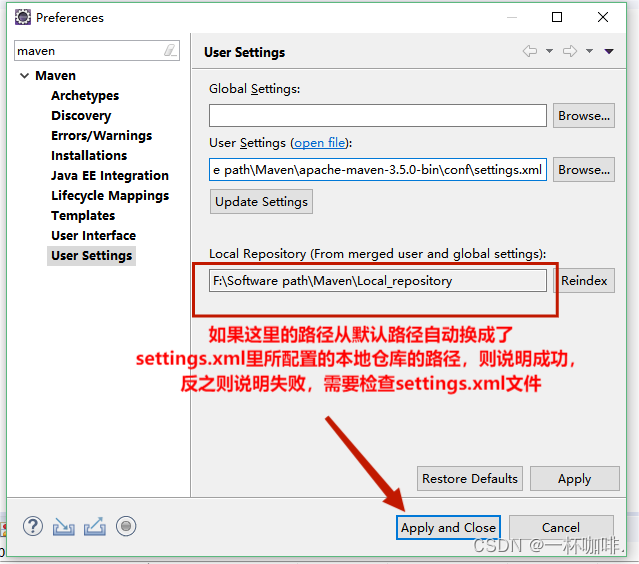Image resolution: width=639 pixels, height=564 pixels.
Task: Select Discovery preference page
Action: 81,115
